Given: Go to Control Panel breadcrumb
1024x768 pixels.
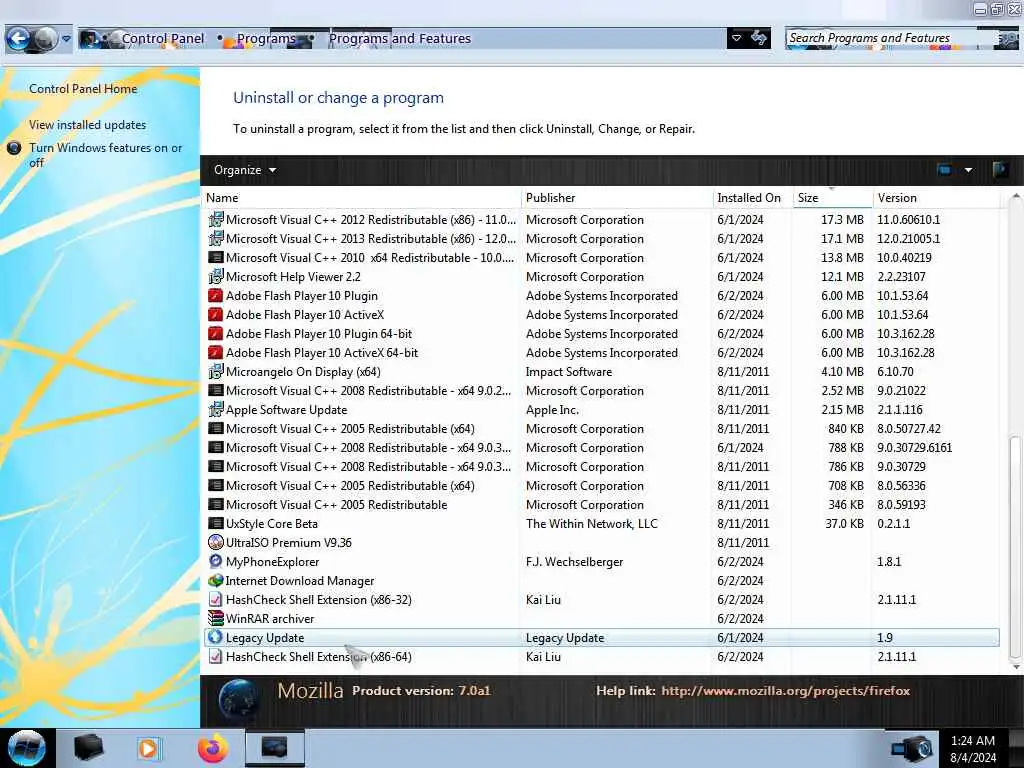Looking at the screenshot, I should click(x=163, y=39).
